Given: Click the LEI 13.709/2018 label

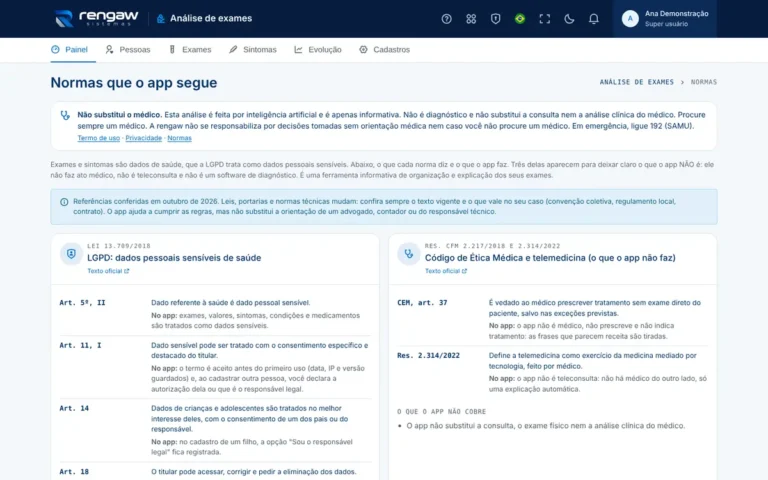Looking at the screenshot, I should (119, 246).
